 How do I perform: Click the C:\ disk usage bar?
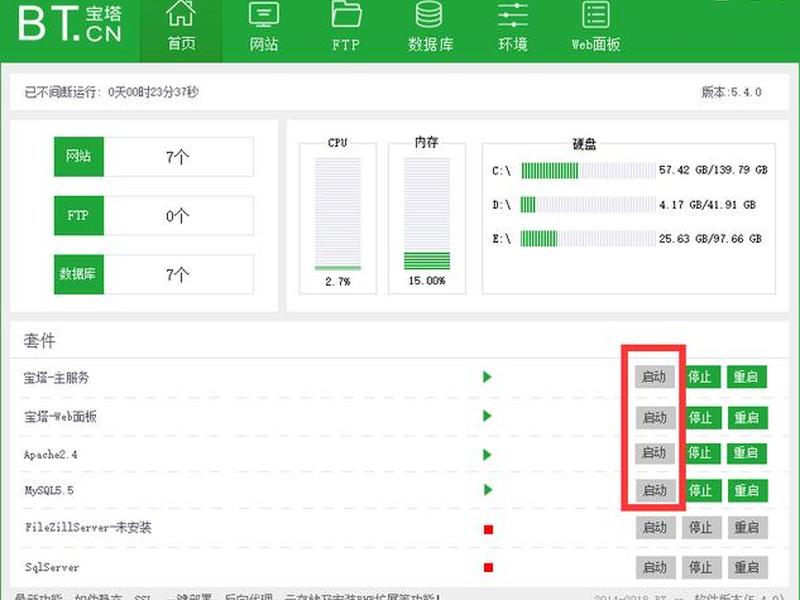(588, 170)
